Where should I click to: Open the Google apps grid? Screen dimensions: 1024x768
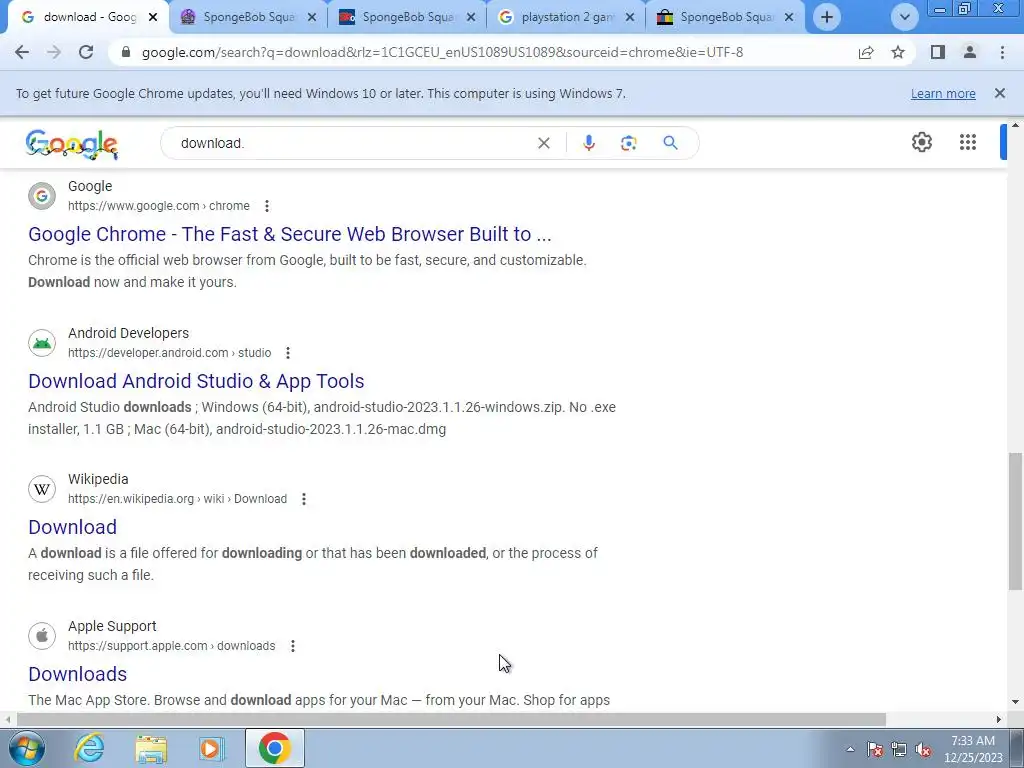pyautogui.click(x=968, y=142)
